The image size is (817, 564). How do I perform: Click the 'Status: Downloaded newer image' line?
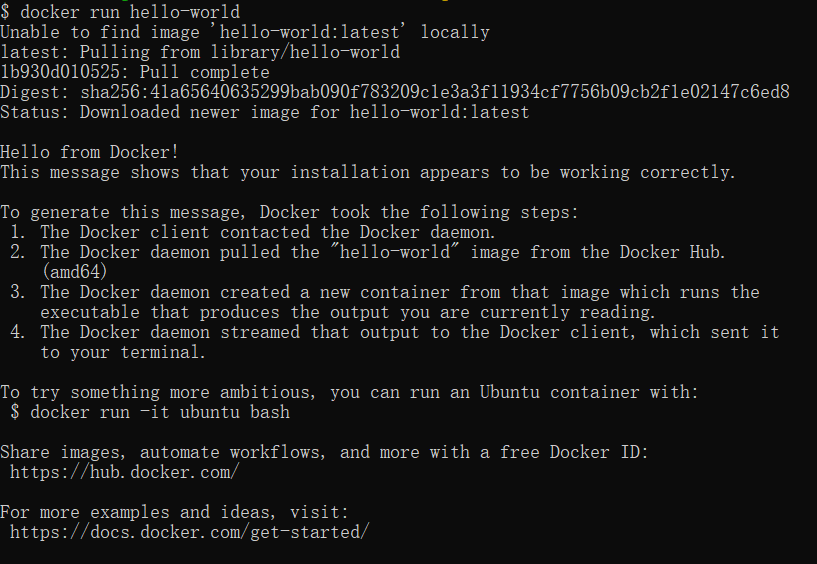265,112
